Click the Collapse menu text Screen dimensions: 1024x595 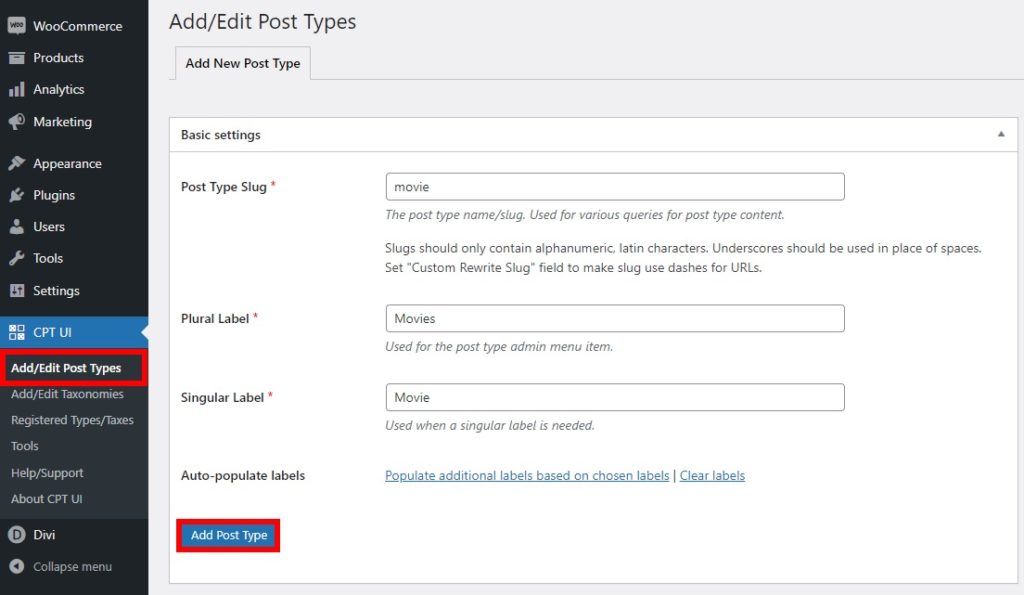(x=72, y=567)
